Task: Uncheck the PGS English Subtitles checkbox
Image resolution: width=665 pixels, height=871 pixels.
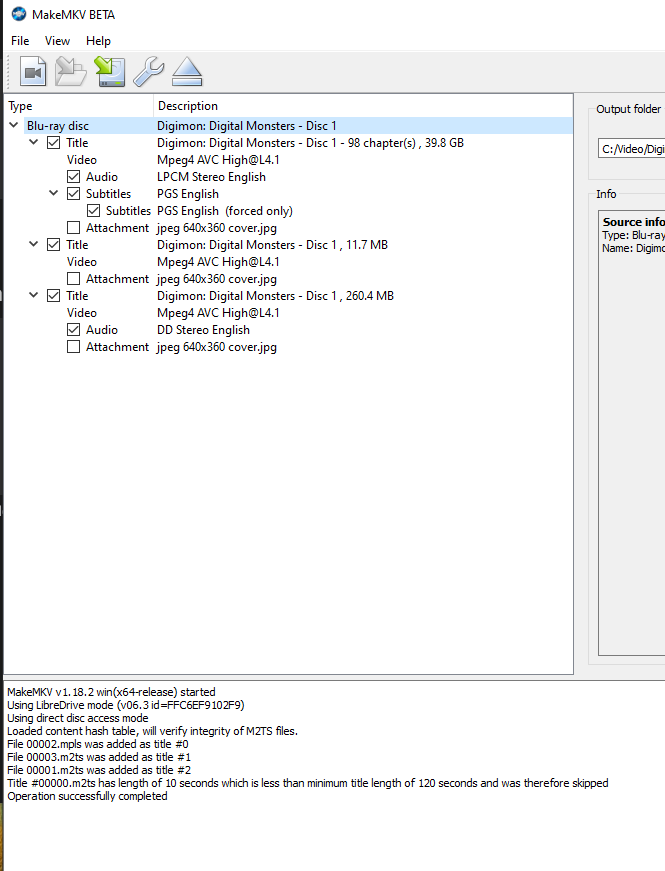Action: coord(73,194)
